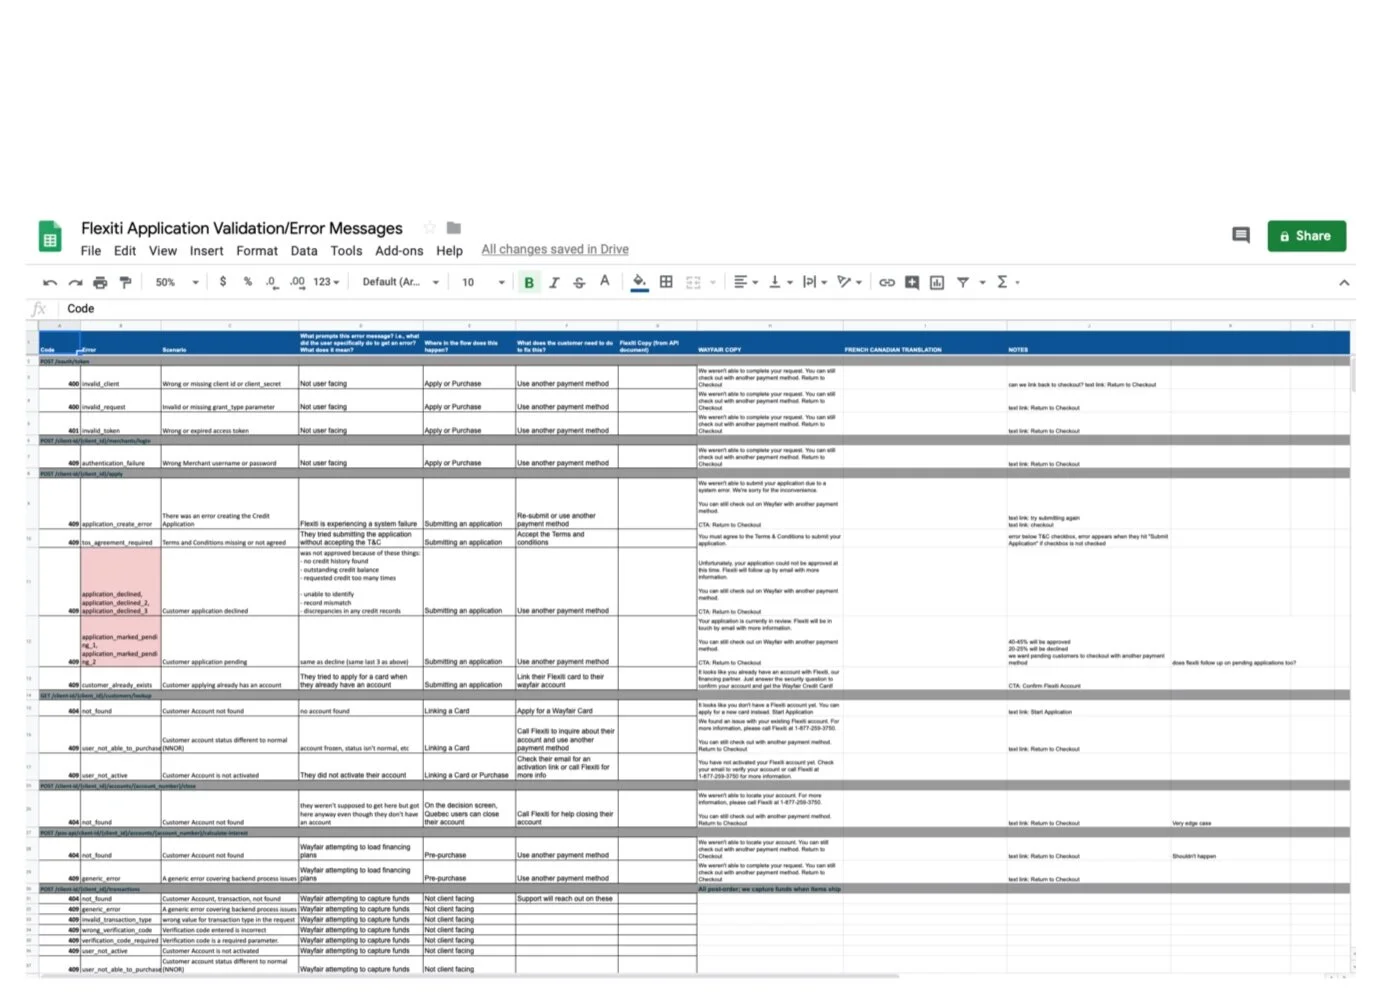
Task: Open the functions sigma dropdown
Action: [1008, 282]
